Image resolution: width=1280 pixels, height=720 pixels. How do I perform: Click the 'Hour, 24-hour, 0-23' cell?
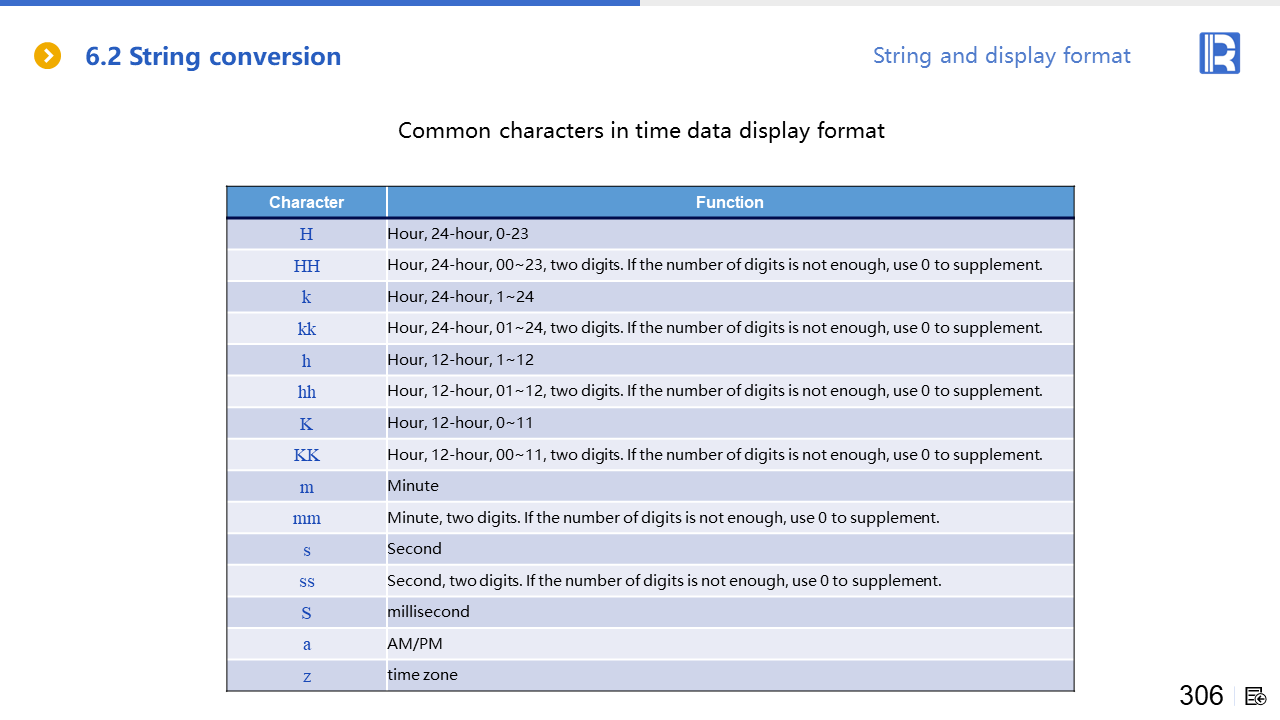click(458, 234)
